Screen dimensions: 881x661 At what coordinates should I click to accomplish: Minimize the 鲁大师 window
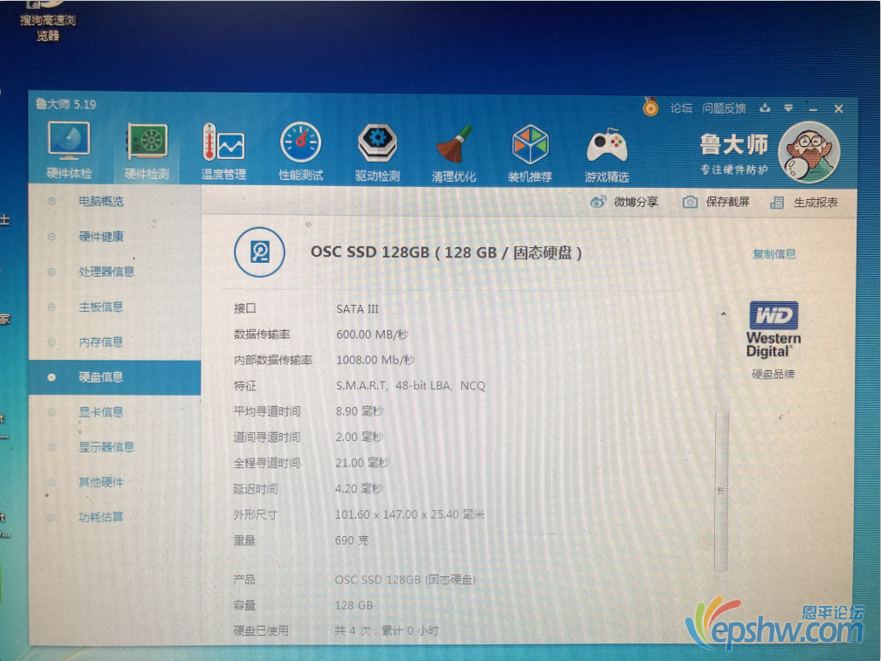click(x=813, y=109)
